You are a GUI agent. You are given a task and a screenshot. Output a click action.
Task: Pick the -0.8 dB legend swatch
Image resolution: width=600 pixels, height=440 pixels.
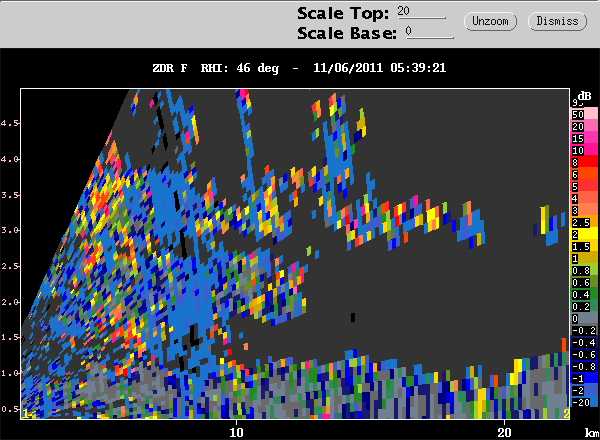click(584, 367)
